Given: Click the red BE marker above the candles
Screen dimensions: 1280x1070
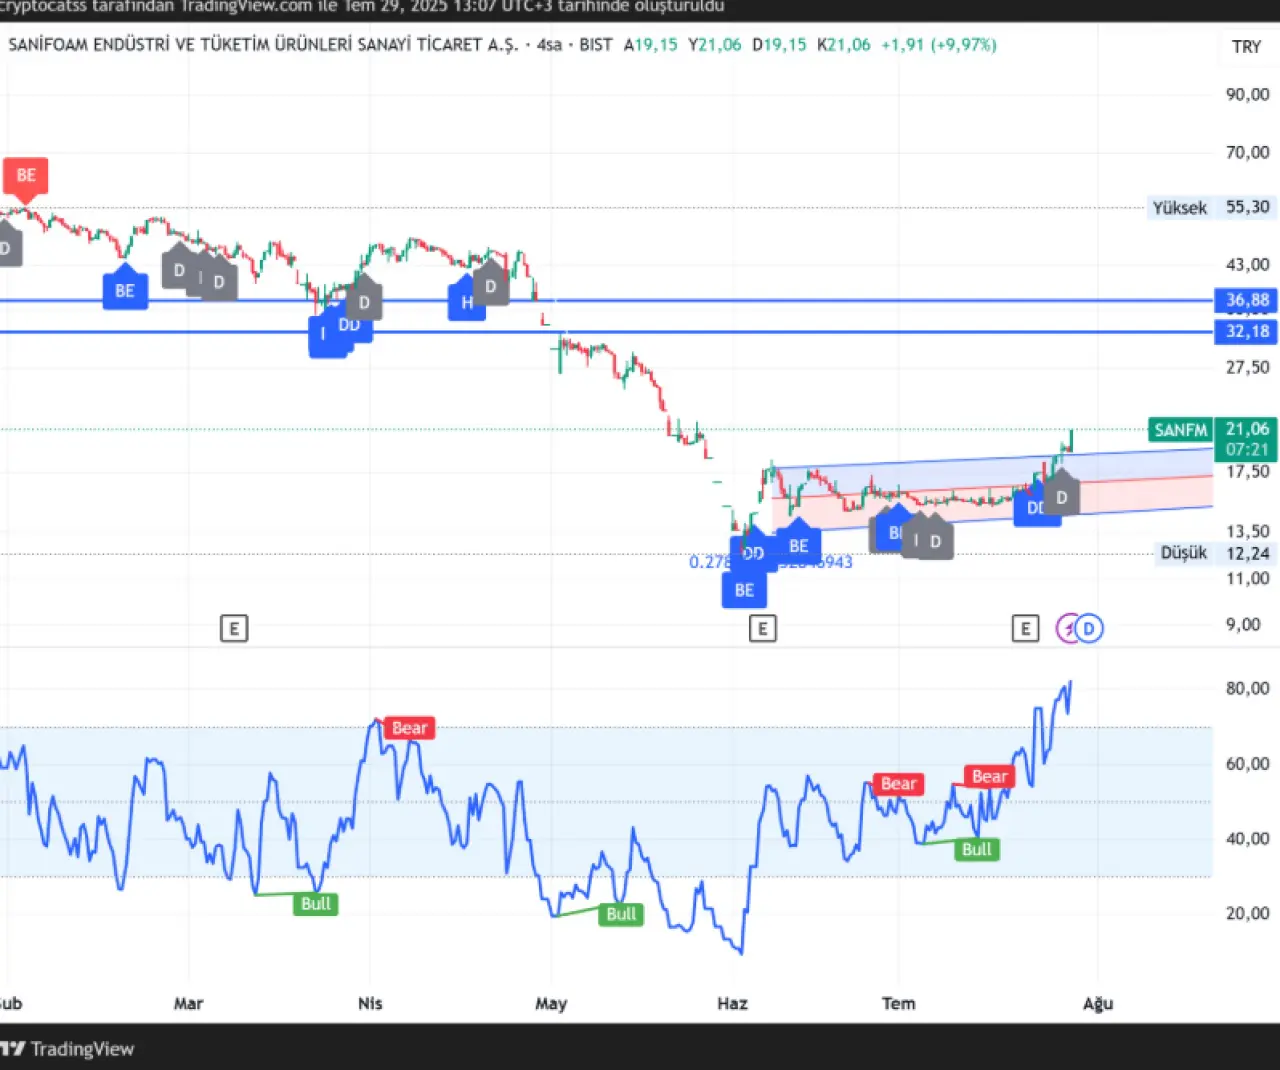Looking at the screenshot, I should [x=26, y=176].
